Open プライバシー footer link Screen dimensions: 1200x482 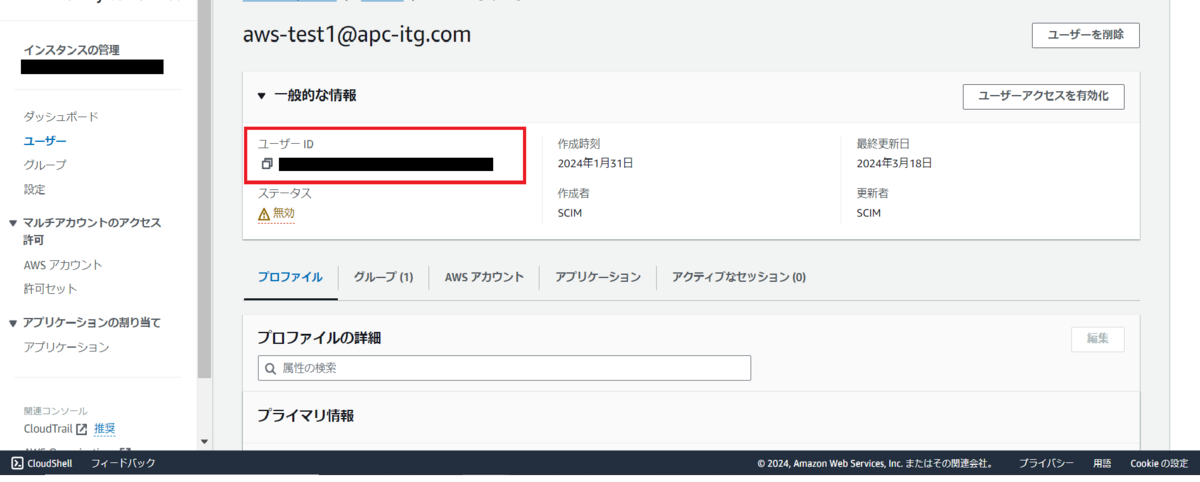point(1046,463)
